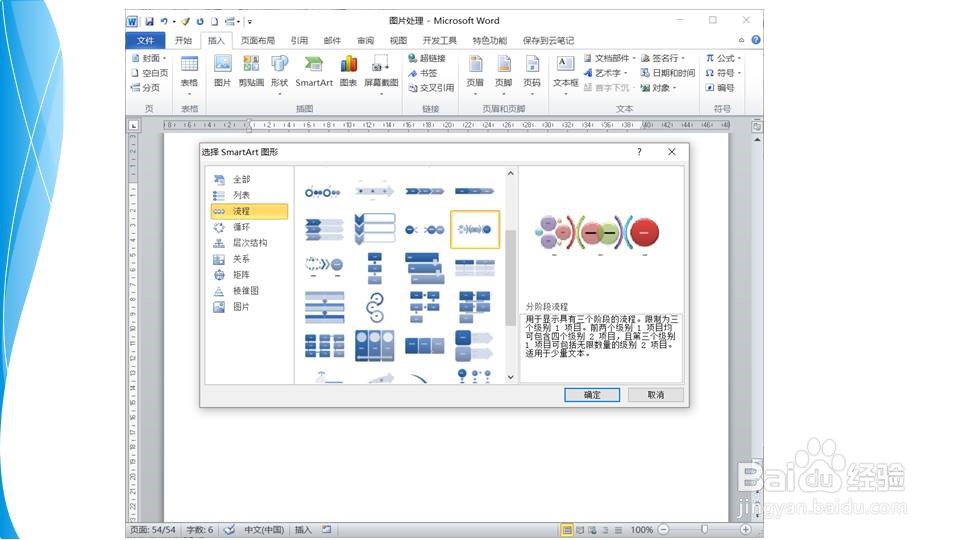Click Cancel (取消) in SmartArt dialog
This screenshot has height=540, width=960.
tap(655, 395)
